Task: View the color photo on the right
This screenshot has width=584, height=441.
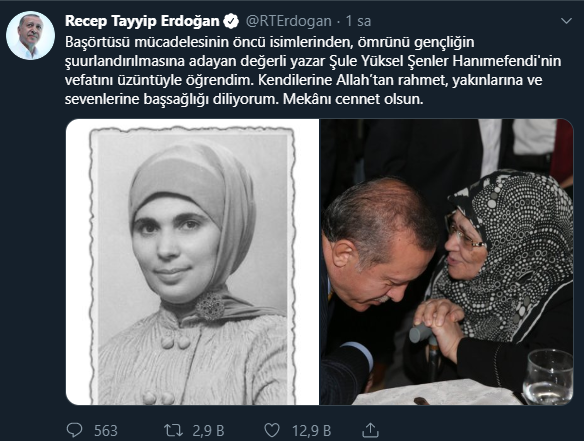Action: click(x=446, y=262)
